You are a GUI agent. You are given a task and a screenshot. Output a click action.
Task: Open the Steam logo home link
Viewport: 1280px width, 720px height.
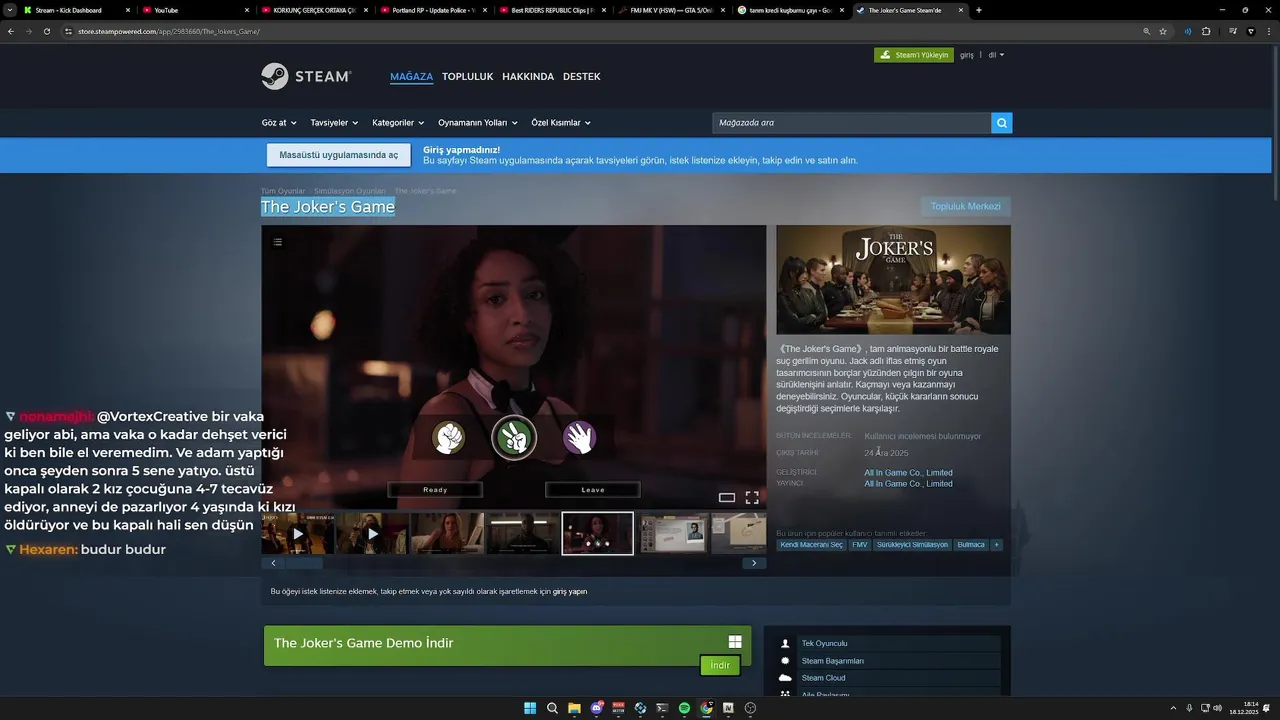(x=306, y=76)
